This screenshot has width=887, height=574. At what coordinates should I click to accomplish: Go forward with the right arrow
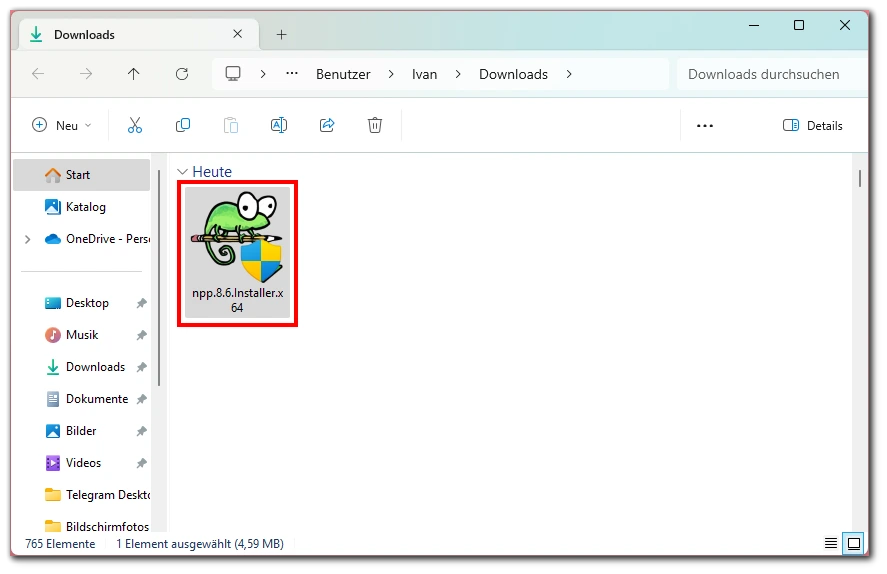(x=86, y=74)
